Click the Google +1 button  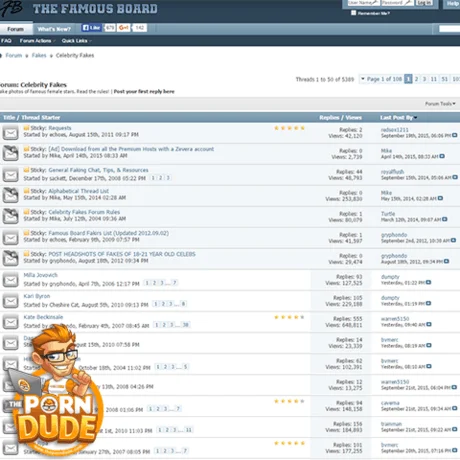pyautogui.click(x=124, y=28)
